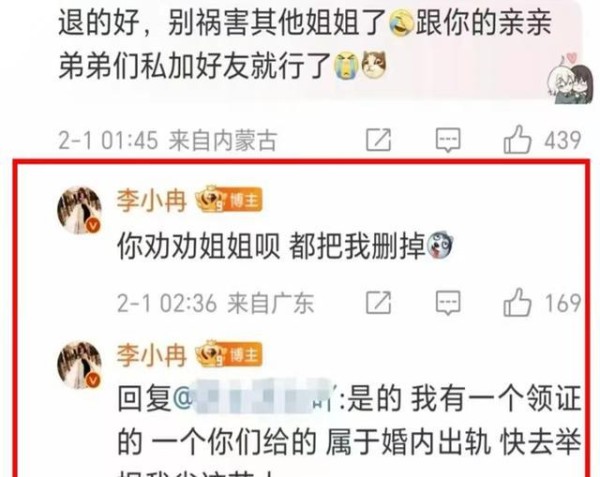The width and height of the screenshot is (600, 477).
Task: Tap the top comment text 退的好
Action: coord(99,22)
